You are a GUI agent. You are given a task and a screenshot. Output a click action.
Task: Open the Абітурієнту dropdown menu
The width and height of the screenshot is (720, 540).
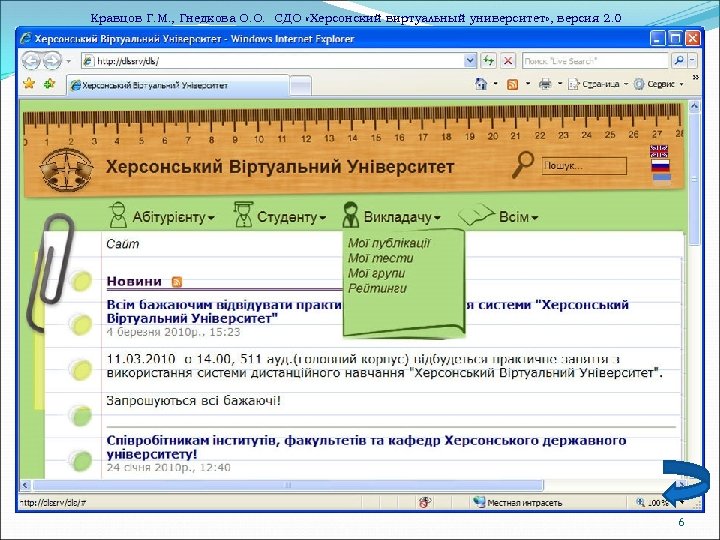173,217
